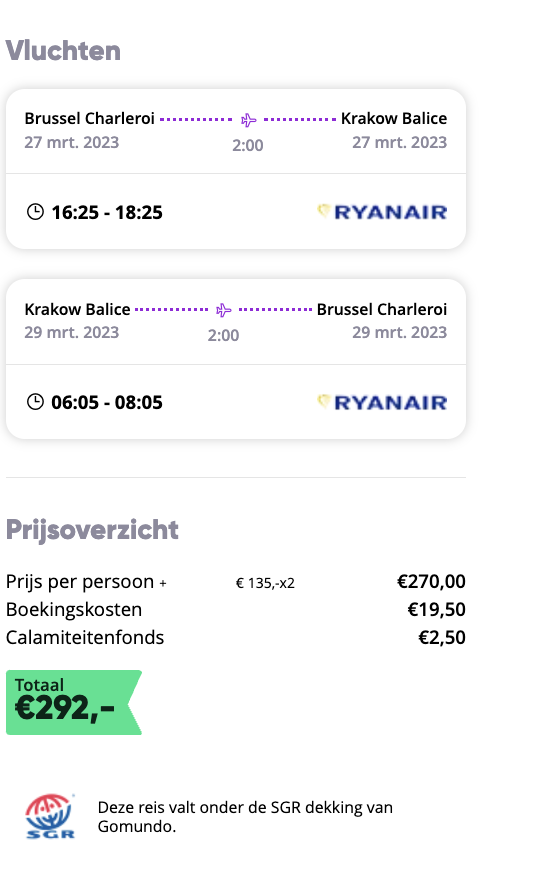Click the Ryanair logo on the outbound flight

pyautogui.click(x=382, y=212)
